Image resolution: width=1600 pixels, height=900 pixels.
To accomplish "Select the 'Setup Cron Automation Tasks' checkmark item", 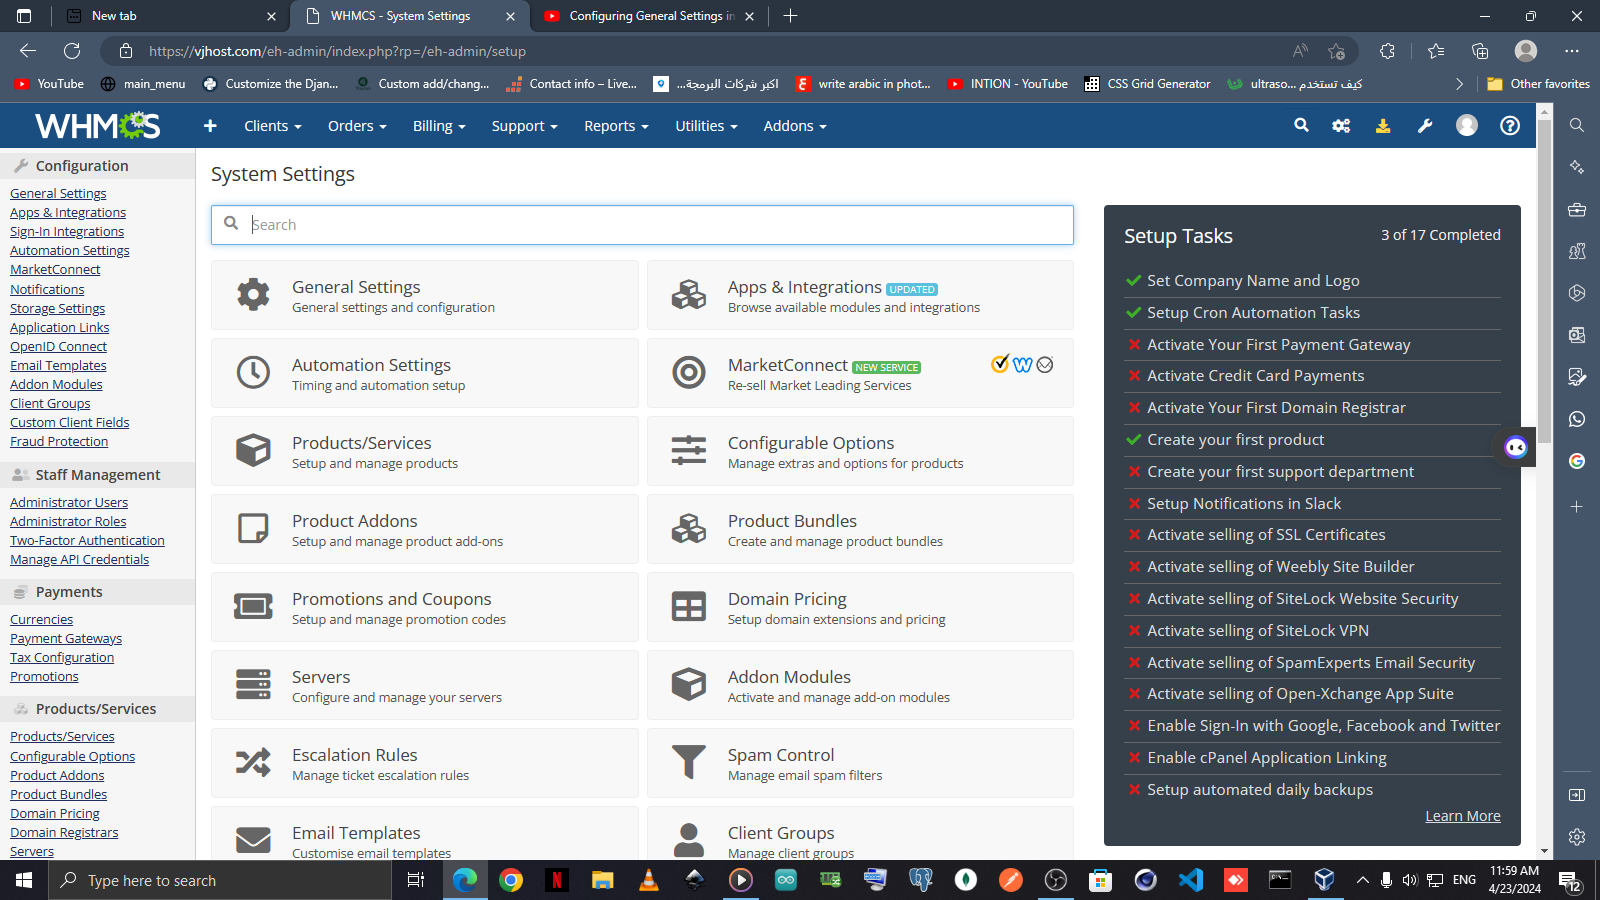I will 1253,313.
